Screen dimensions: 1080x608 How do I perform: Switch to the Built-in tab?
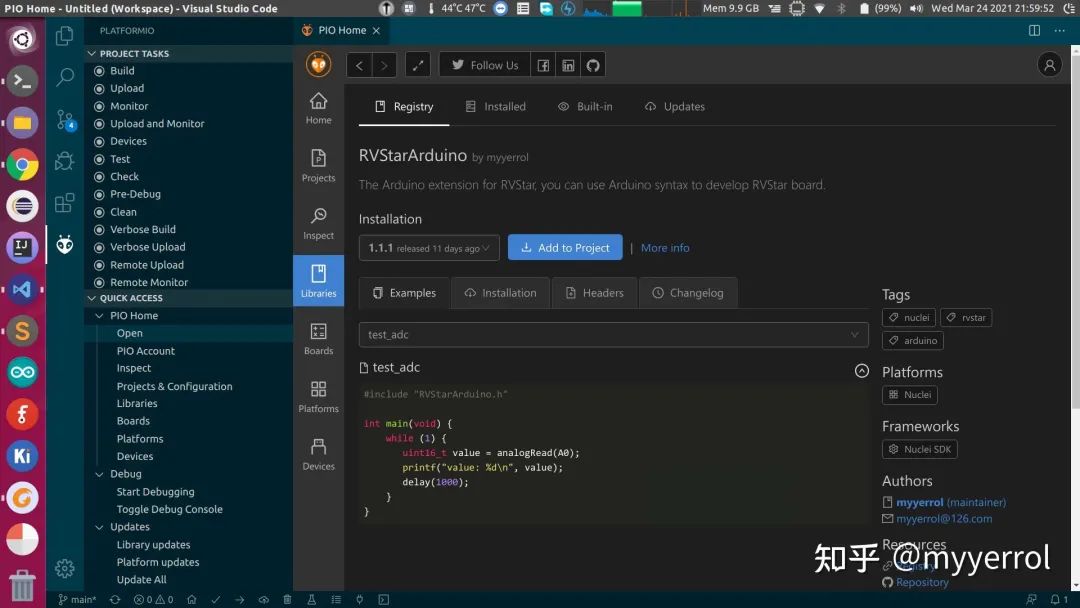click(585, 107)
